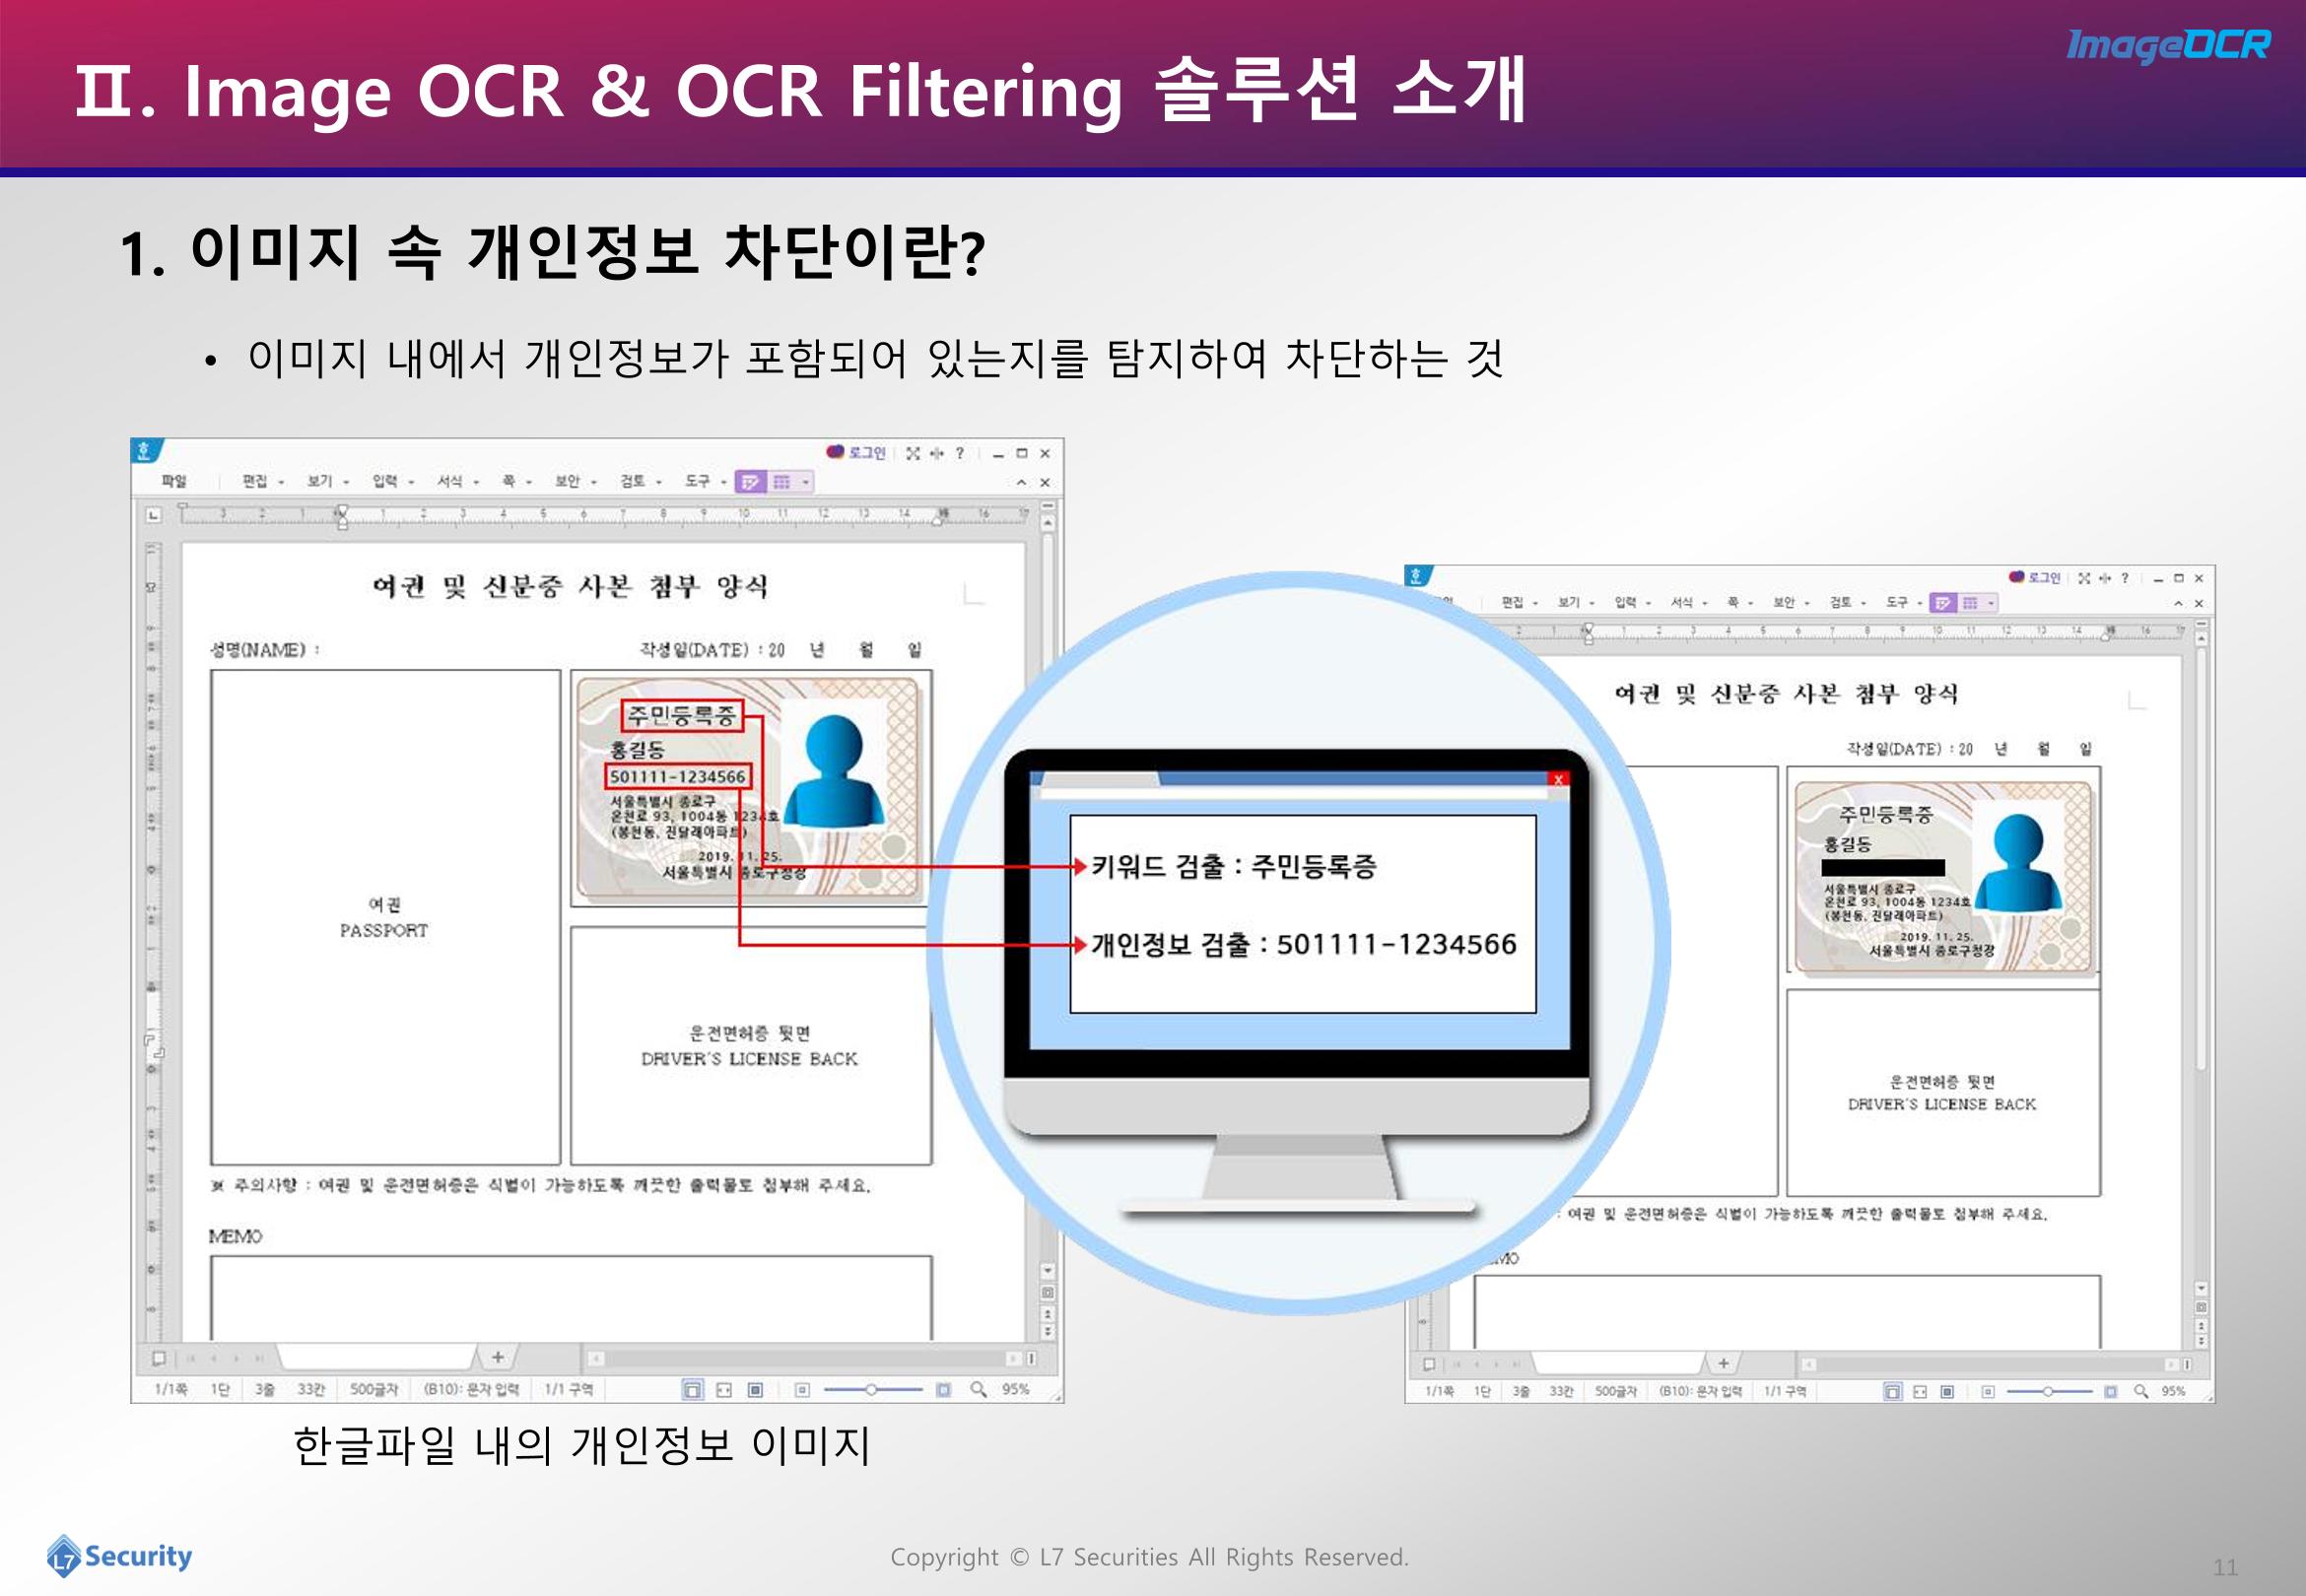Click vertical scrollbar down arrow in left window
The image size is (2306, 1596).
point(1047,1271)
